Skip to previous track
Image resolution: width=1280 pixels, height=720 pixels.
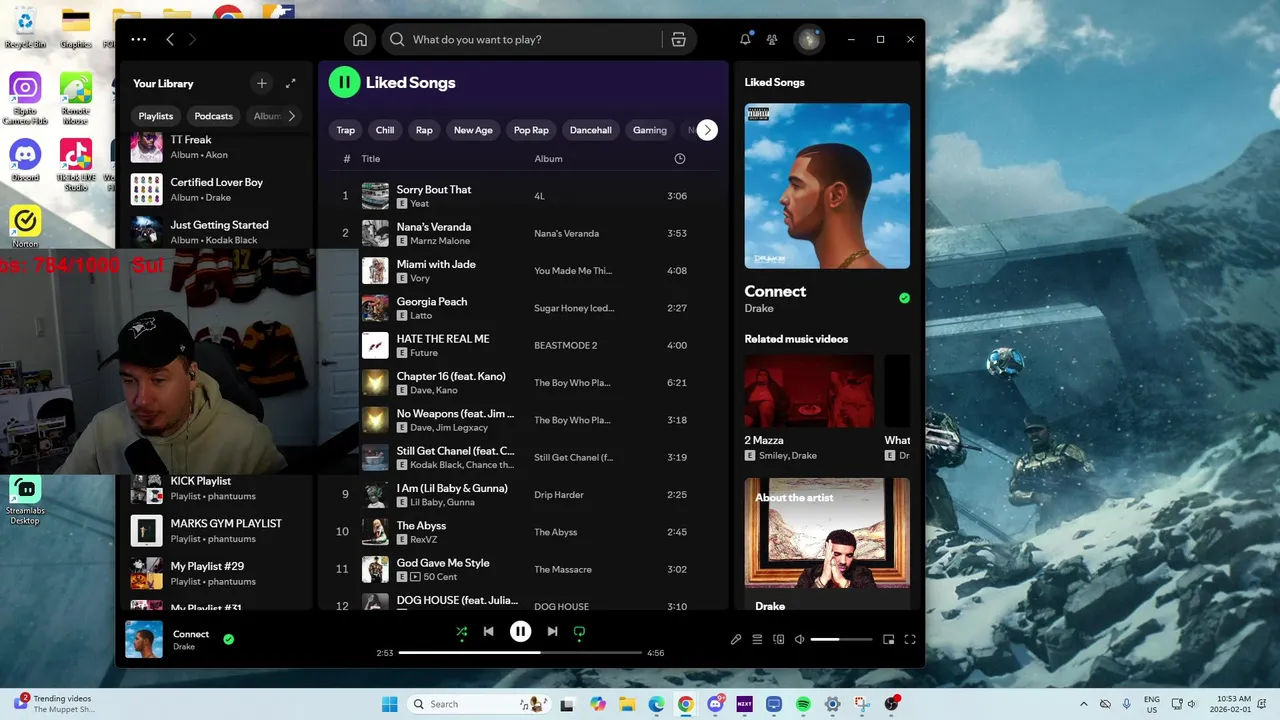(488, 631)
